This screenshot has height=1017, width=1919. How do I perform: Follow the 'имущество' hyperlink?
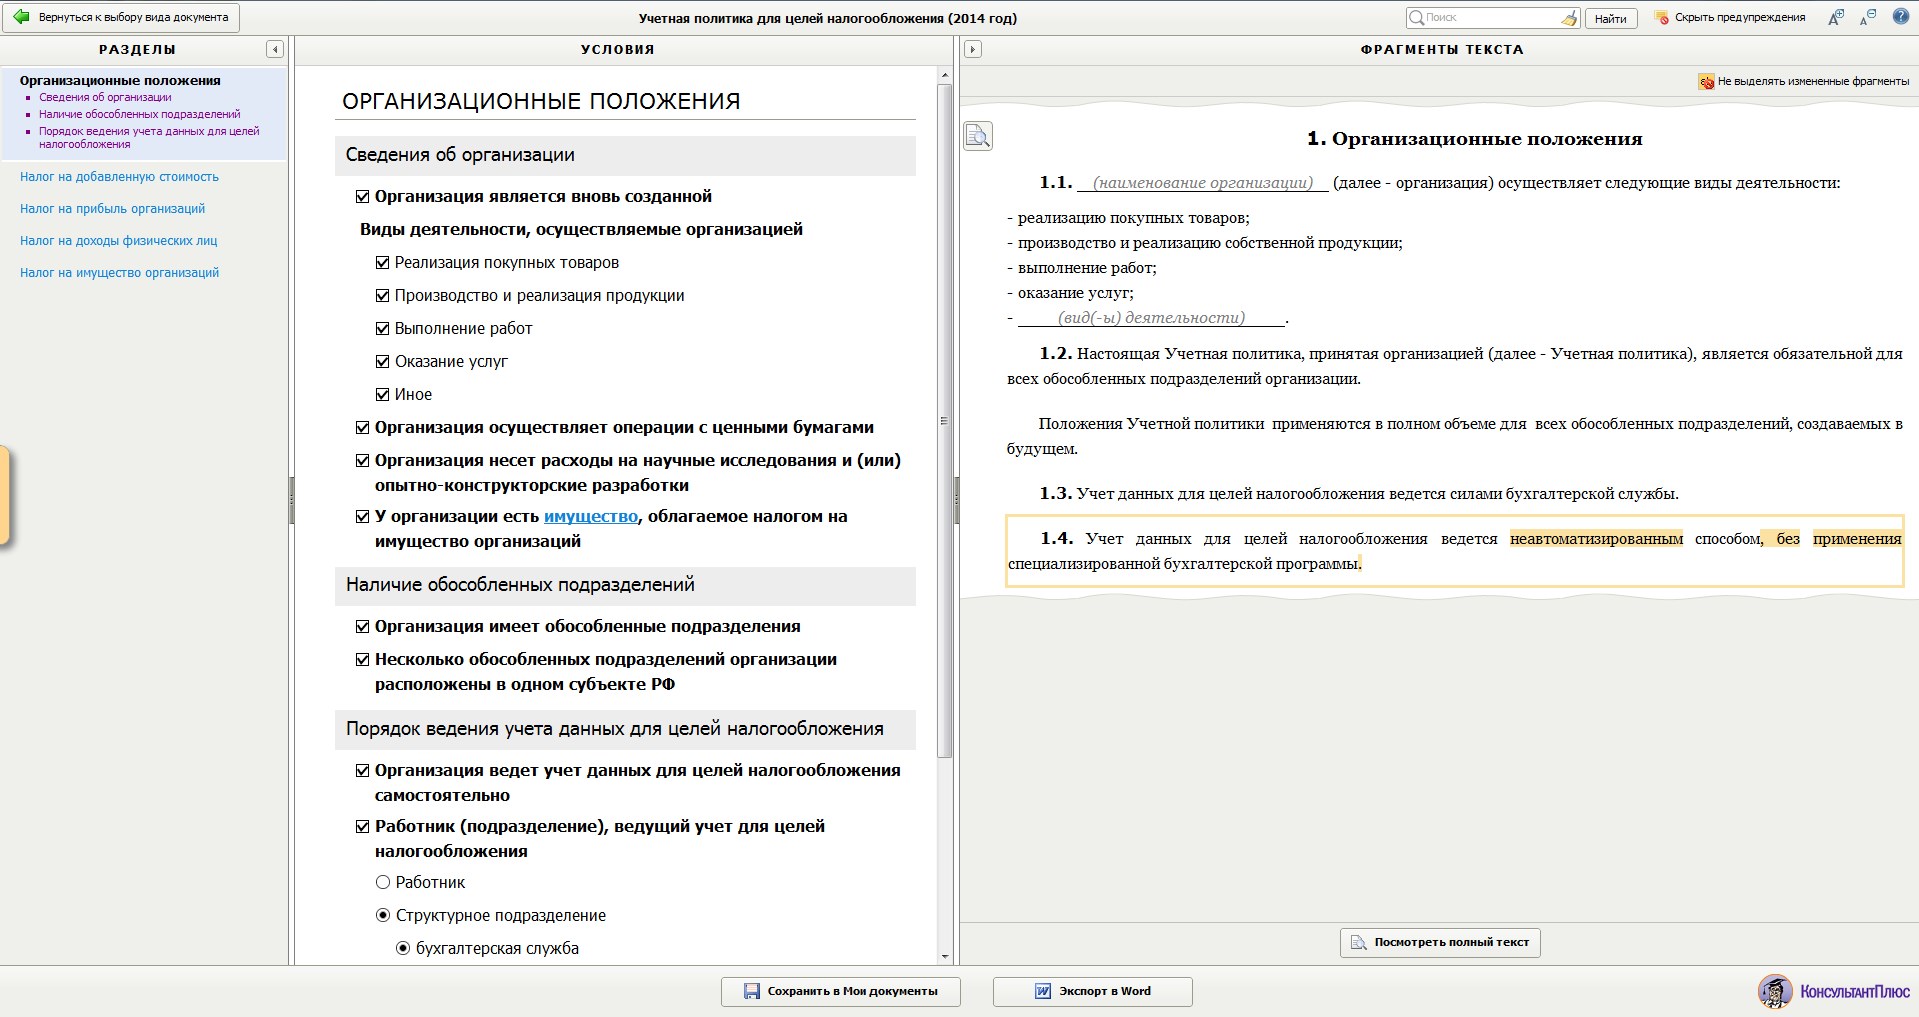point(590,517)
